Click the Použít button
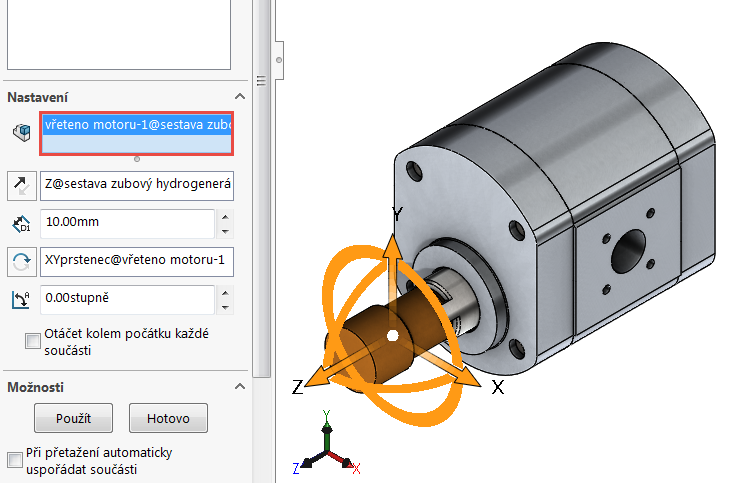This screenshot has height=483, width=750. [x=74, y=418]
